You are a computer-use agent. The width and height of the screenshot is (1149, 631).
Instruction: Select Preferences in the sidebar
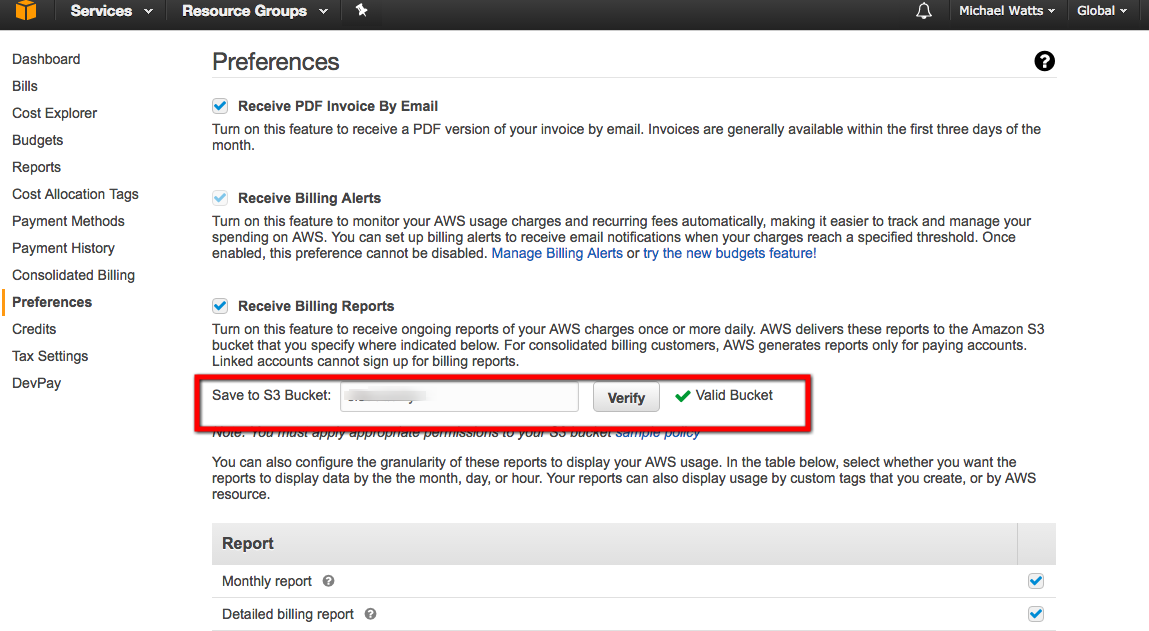(52, 302)
